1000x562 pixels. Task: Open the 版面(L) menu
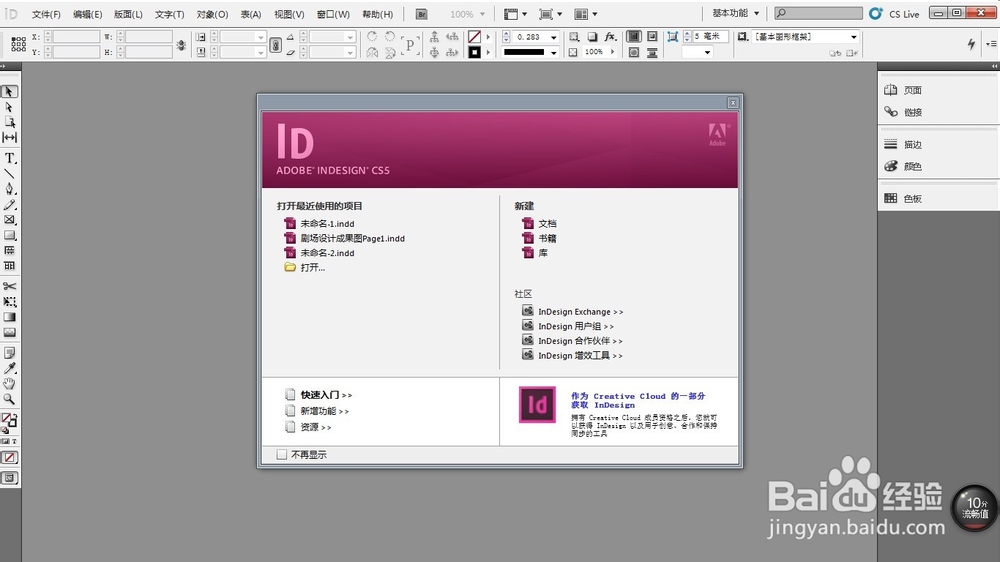point(128,14)
